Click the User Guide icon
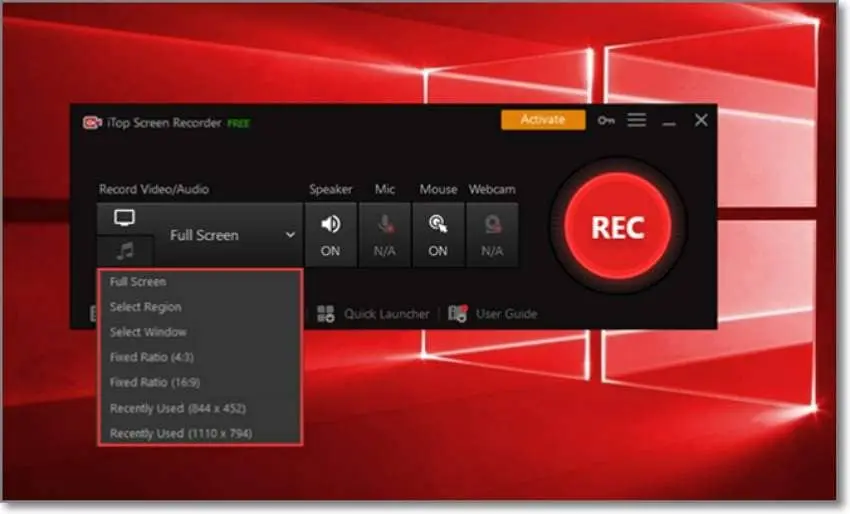Screen dimensions: 850x514 pos(458,313)
